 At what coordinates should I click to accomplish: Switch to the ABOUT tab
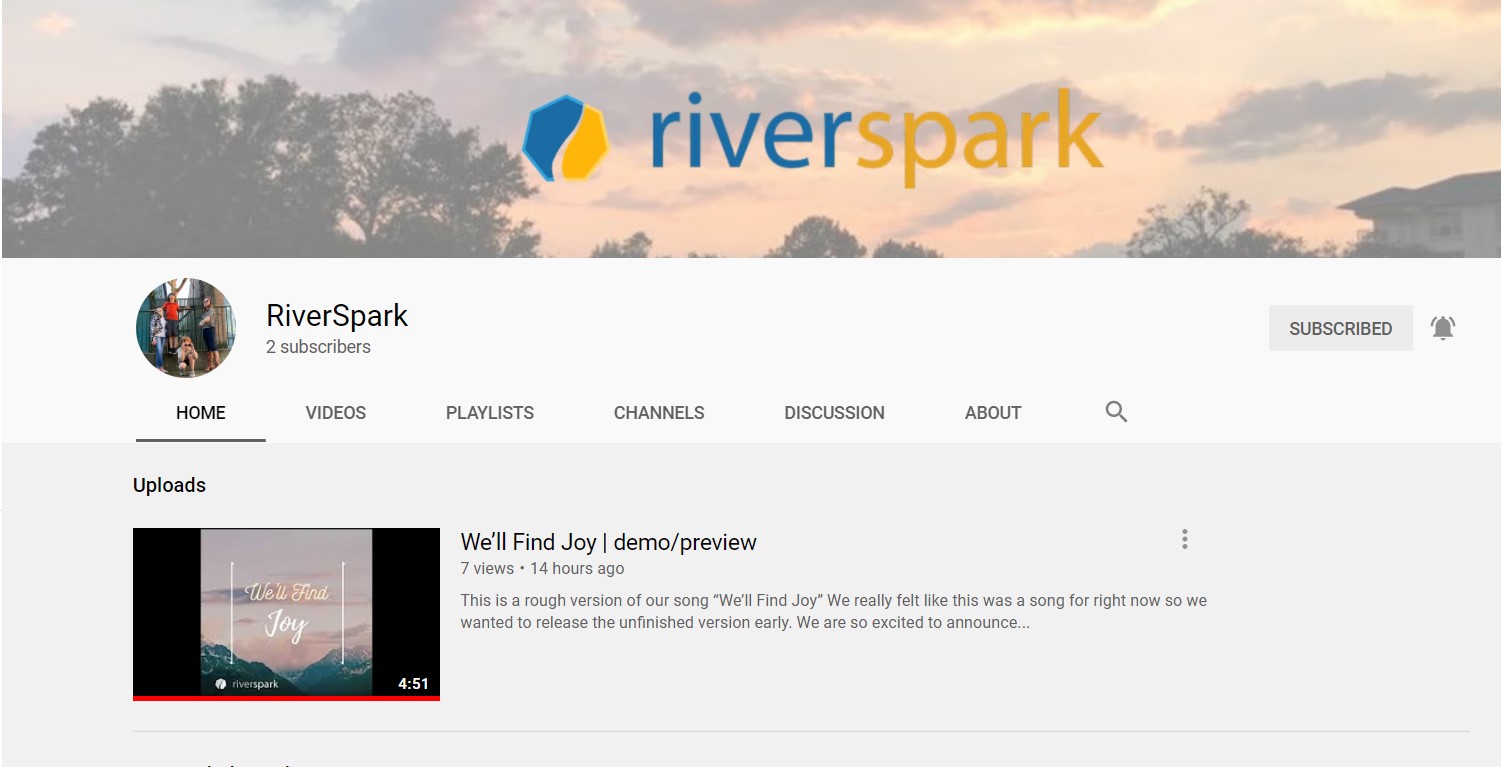pyautogui.click(x=993, y=413)
